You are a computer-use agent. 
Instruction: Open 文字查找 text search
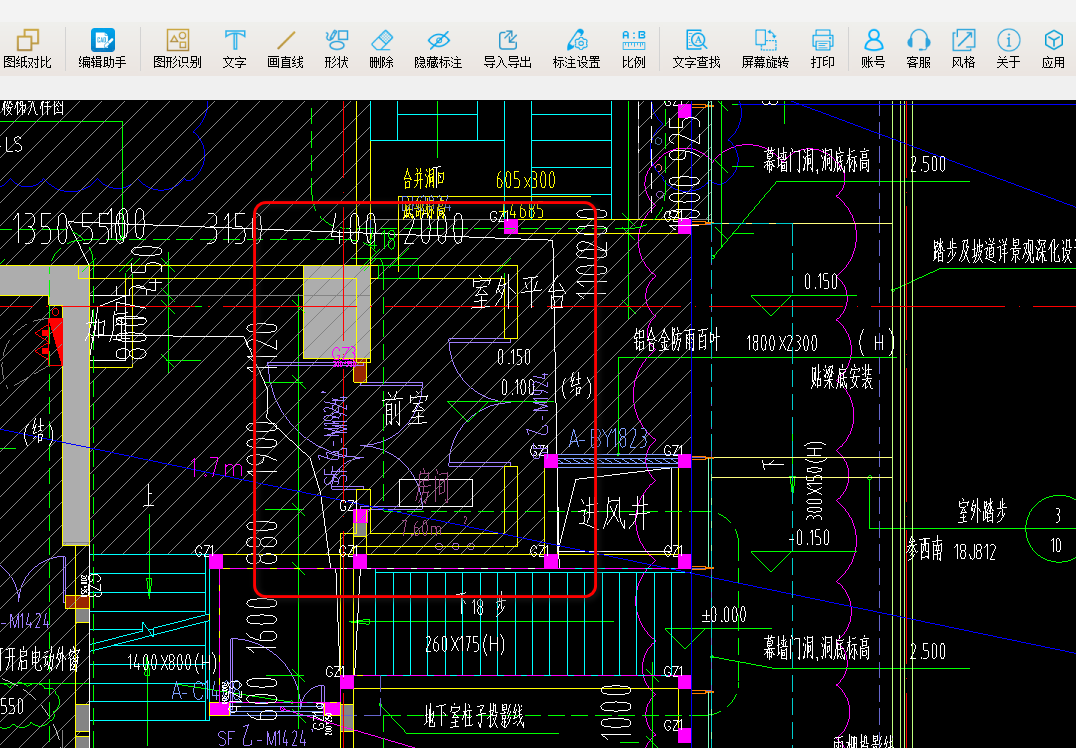click(x=696, y=47)
